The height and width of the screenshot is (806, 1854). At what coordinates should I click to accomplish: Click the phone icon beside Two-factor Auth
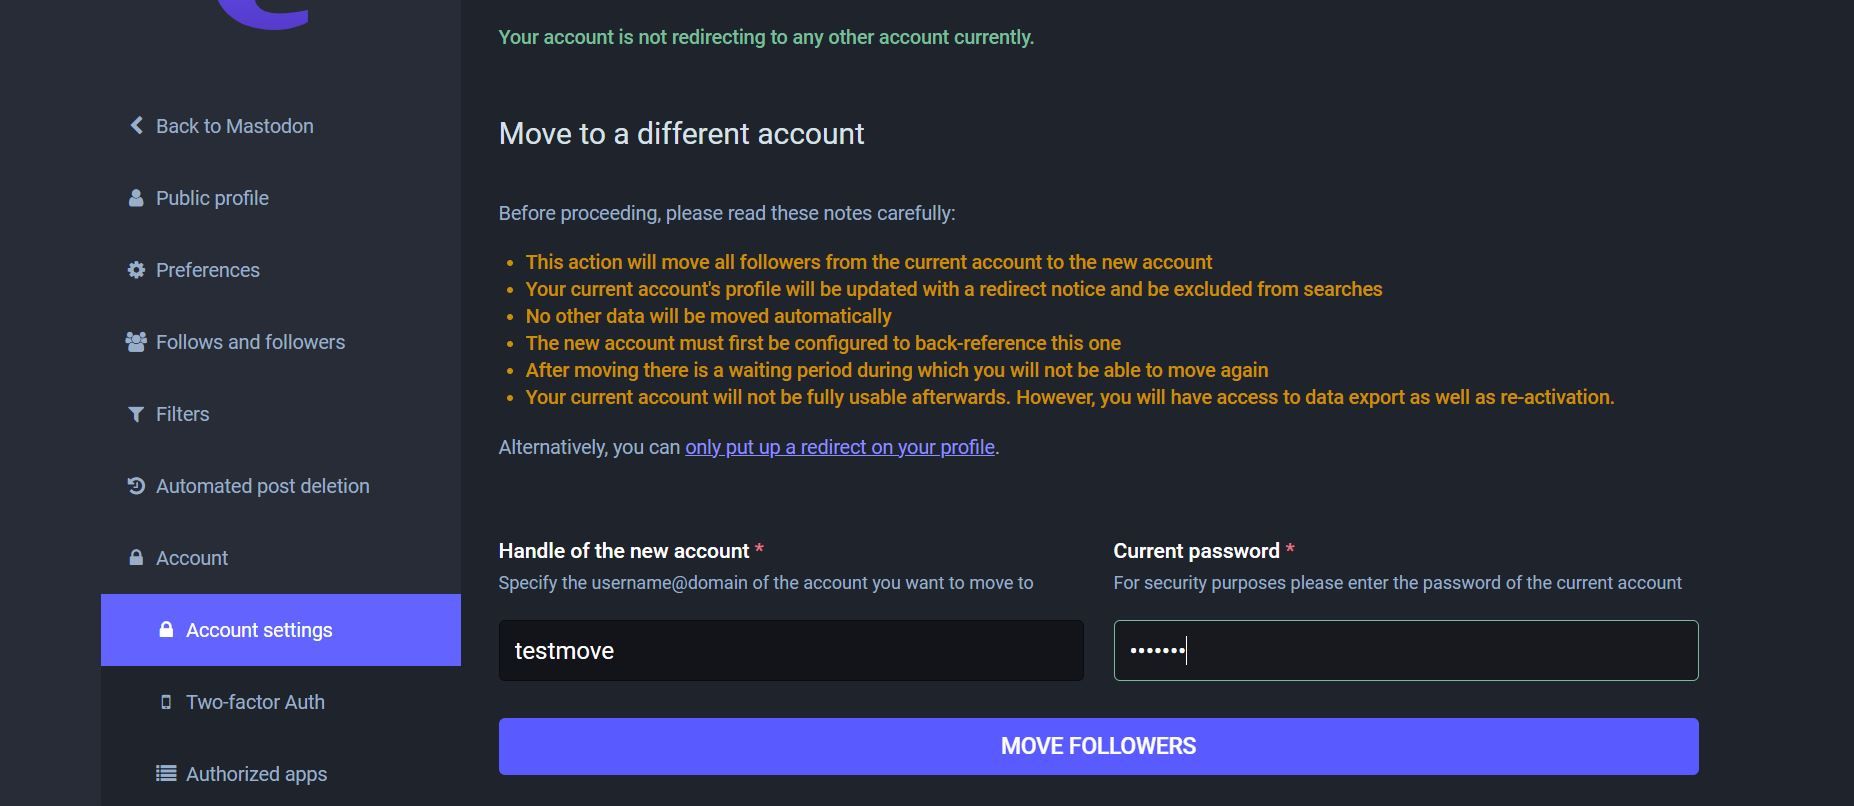tap(166, 701)
